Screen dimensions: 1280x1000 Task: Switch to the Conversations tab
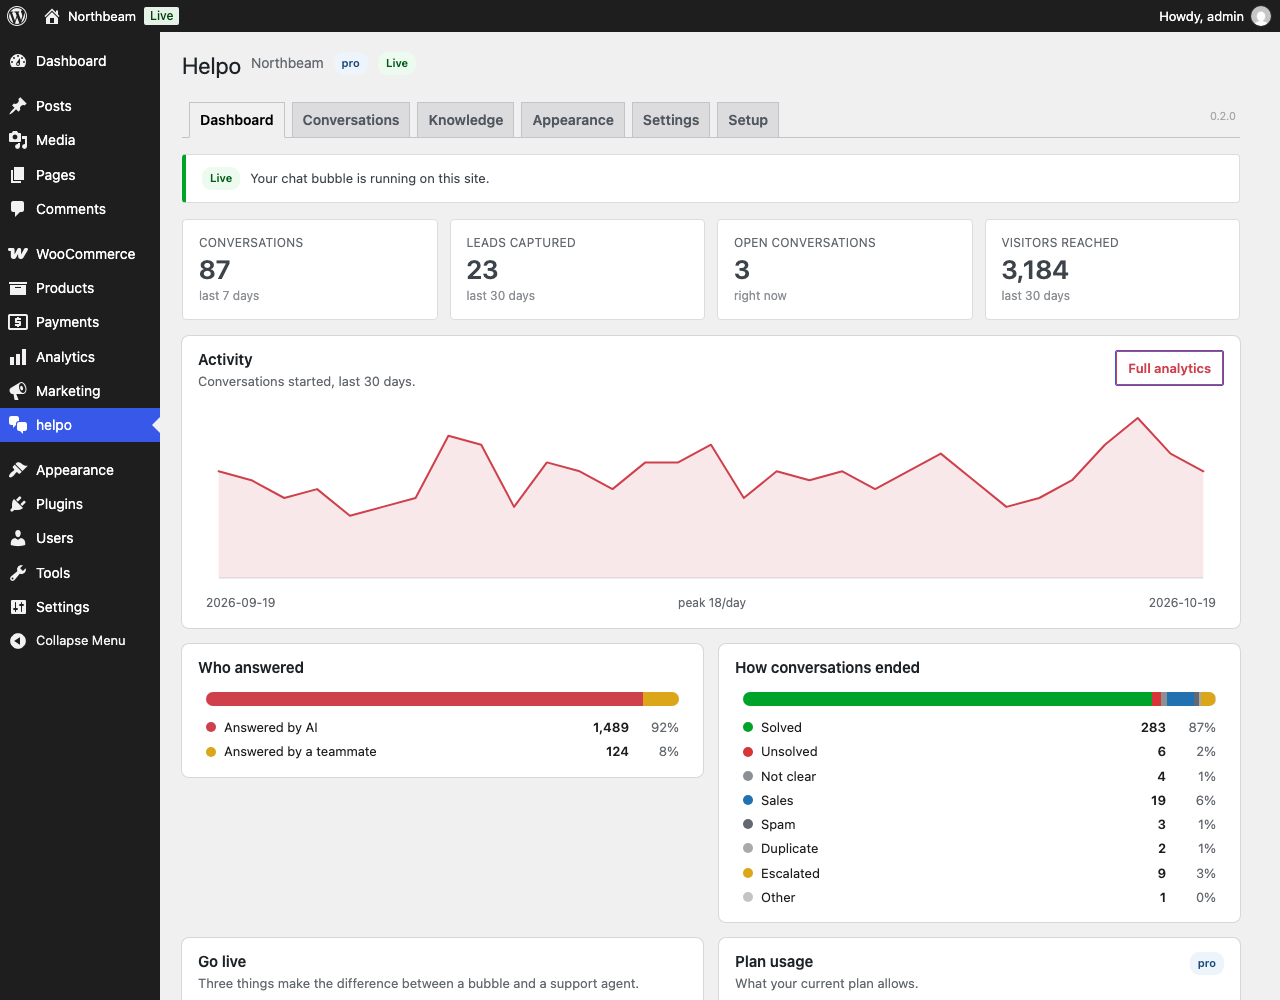click(x=351, y=120)
